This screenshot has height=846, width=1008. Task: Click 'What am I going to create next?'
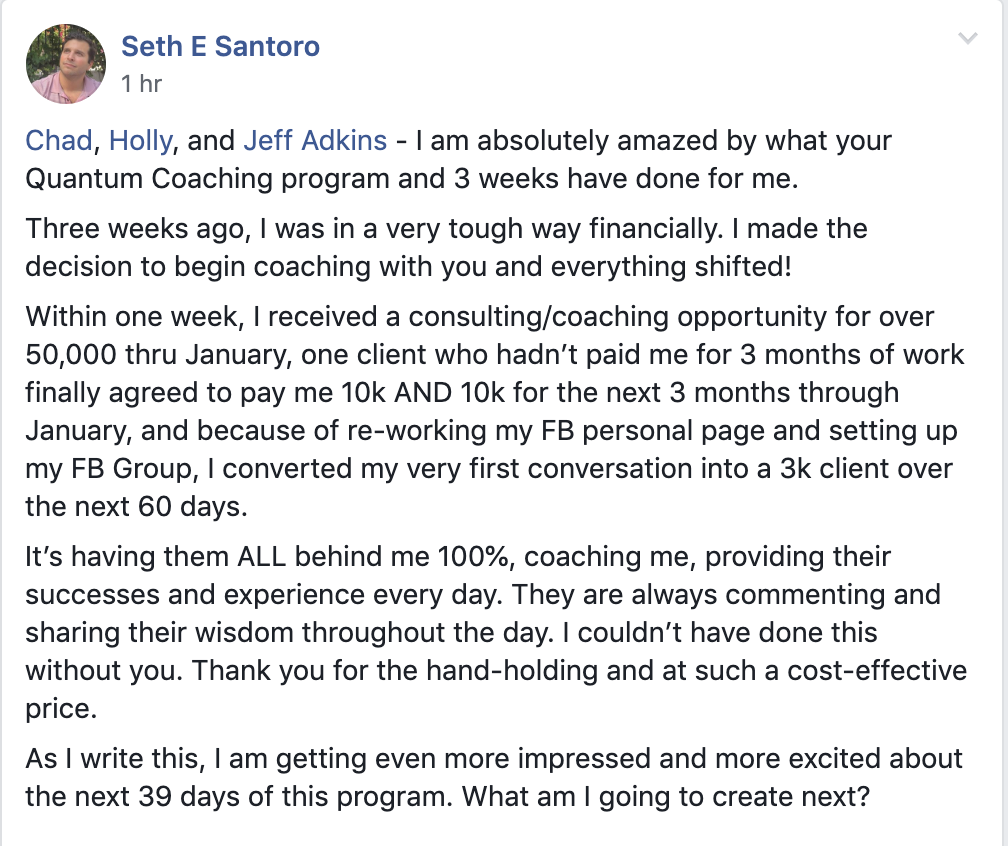point(666,796)
